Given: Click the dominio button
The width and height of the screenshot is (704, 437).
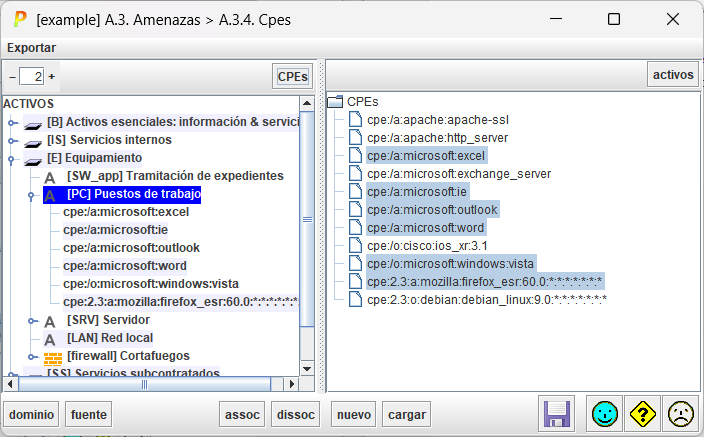Looking at the screenshot, I should pyautogui.click(x=31, y=414).
